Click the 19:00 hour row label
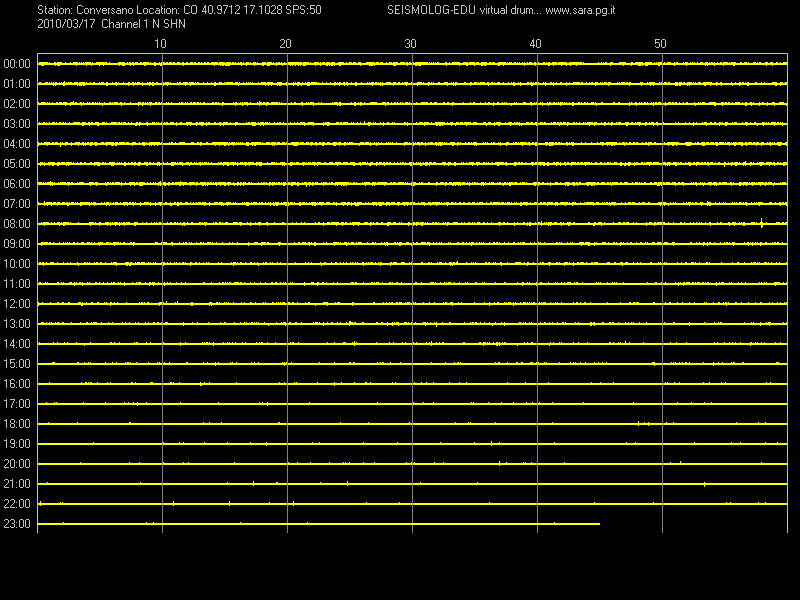Viewport: 800px width, 600px height. coord(17,444)
